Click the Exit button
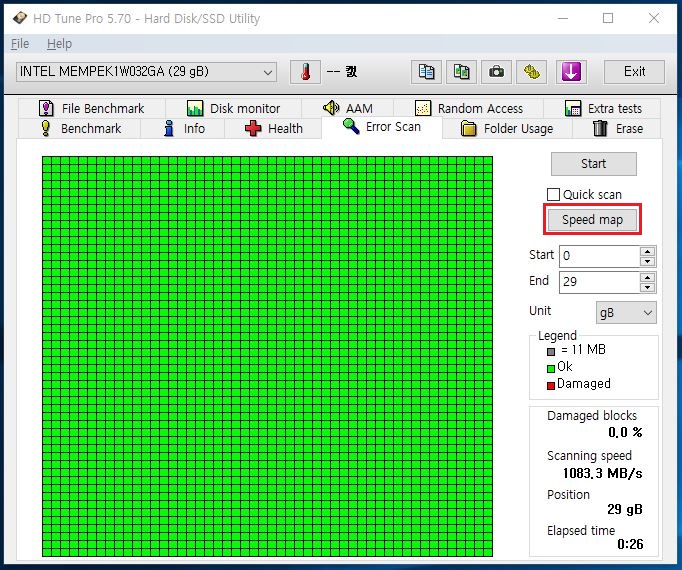Image resolution: width=682 pixels, height=570 pixels. (634, 72)
